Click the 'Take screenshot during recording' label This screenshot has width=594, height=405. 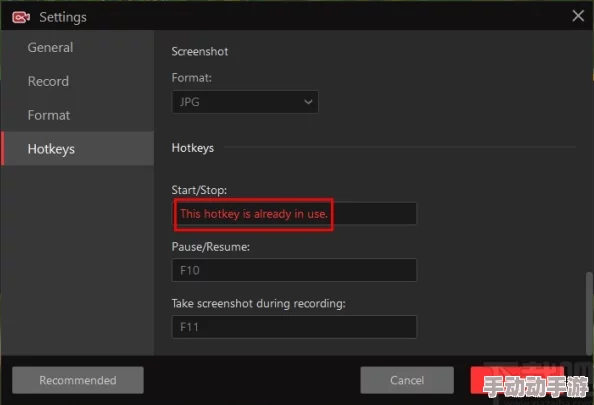(x=258, y=303)
